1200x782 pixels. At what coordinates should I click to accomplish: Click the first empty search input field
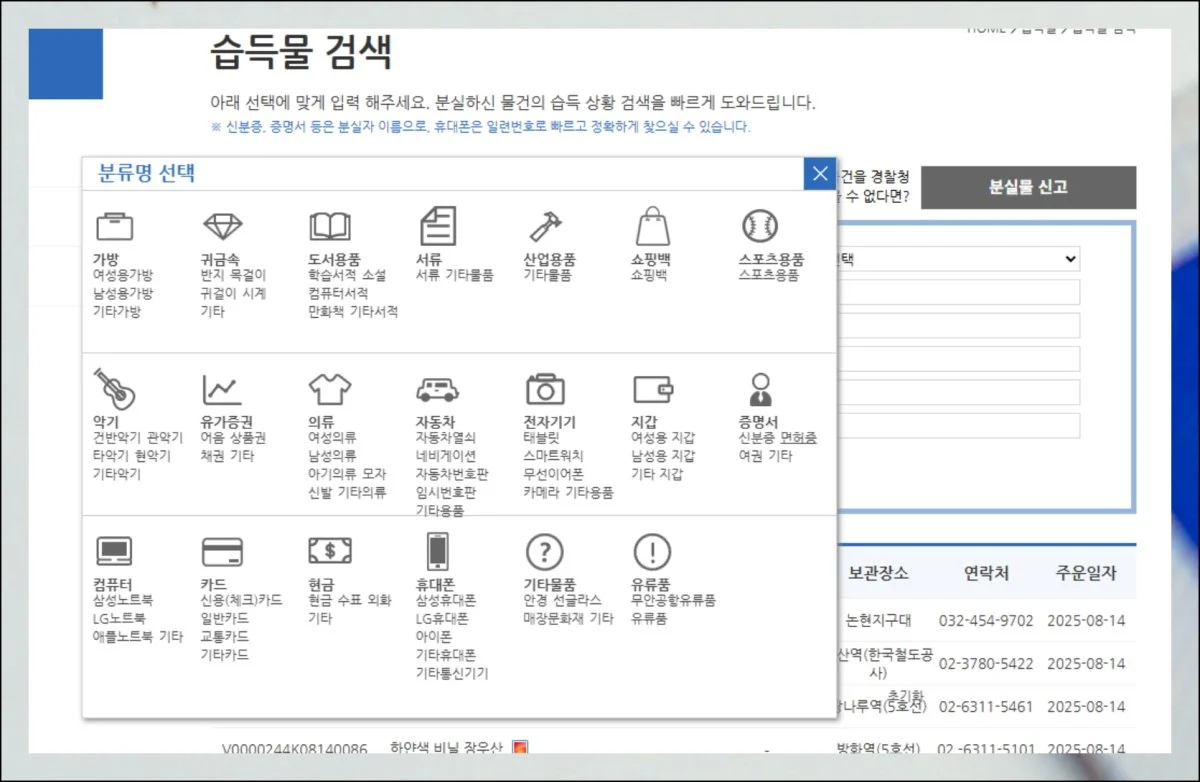coord(957,292)
